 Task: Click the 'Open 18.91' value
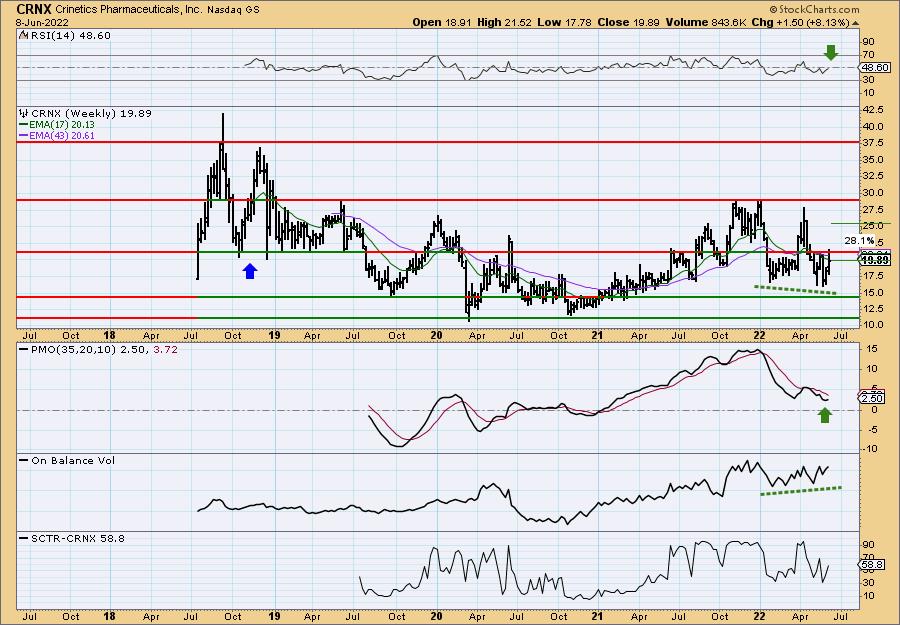[x=443, y=22]
